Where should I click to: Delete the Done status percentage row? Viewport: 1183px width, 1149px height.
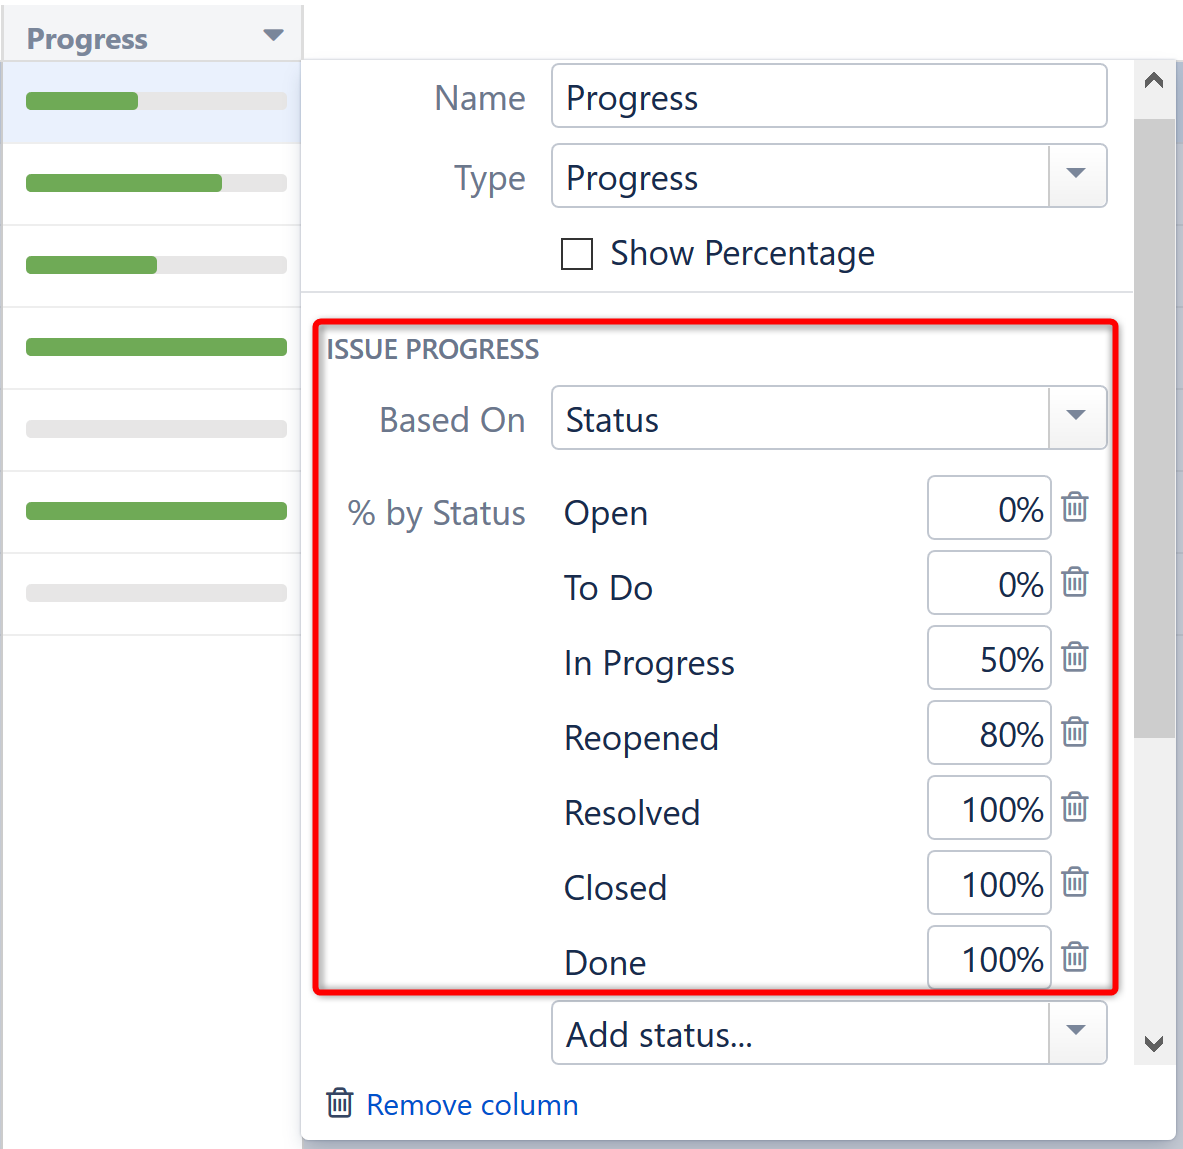(1074, 958)
